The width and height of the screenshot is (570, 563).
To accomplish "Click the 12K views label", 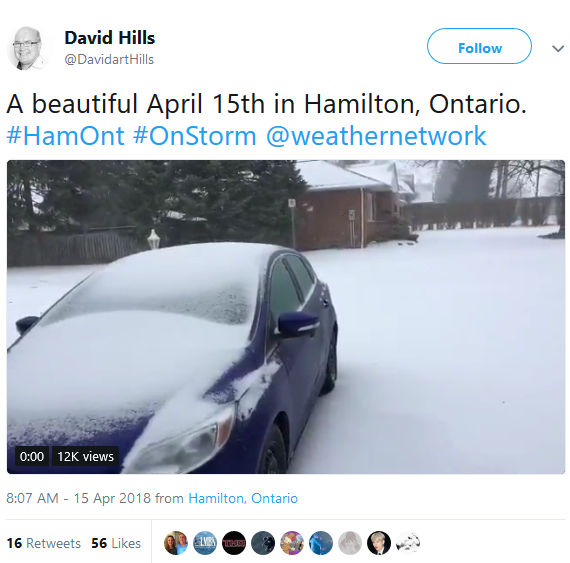I will click(85, 456).
